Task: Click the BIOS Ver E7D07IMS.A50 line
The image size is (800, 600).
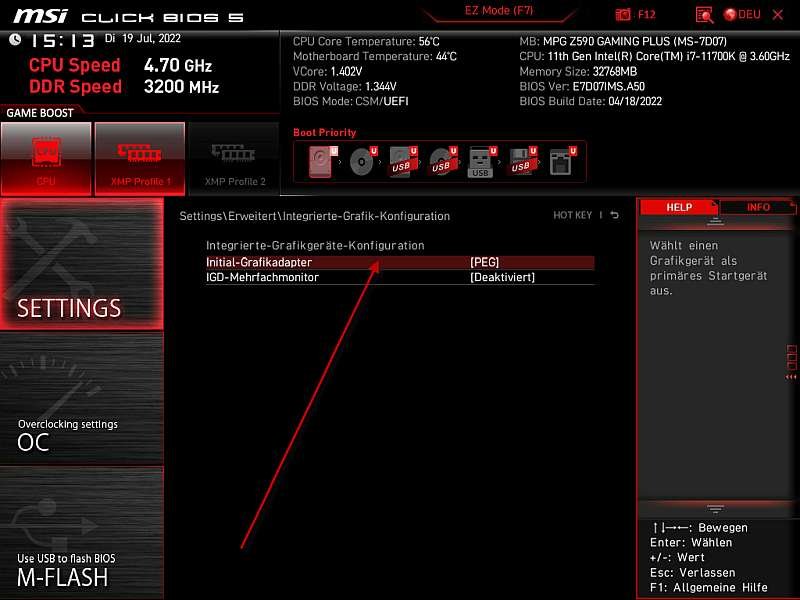Action: pyautogui.click(x=582, y=86)
